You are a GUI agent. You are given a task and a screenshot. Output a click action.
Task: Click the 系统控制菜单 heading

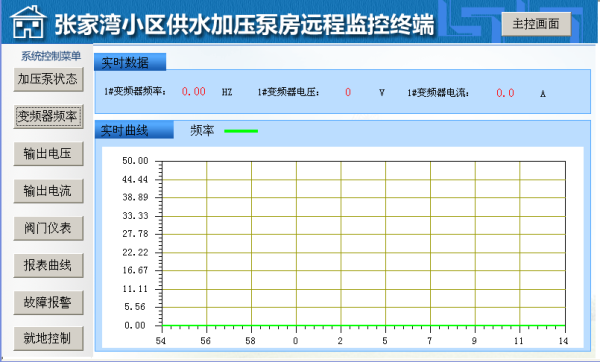[51, 56]
